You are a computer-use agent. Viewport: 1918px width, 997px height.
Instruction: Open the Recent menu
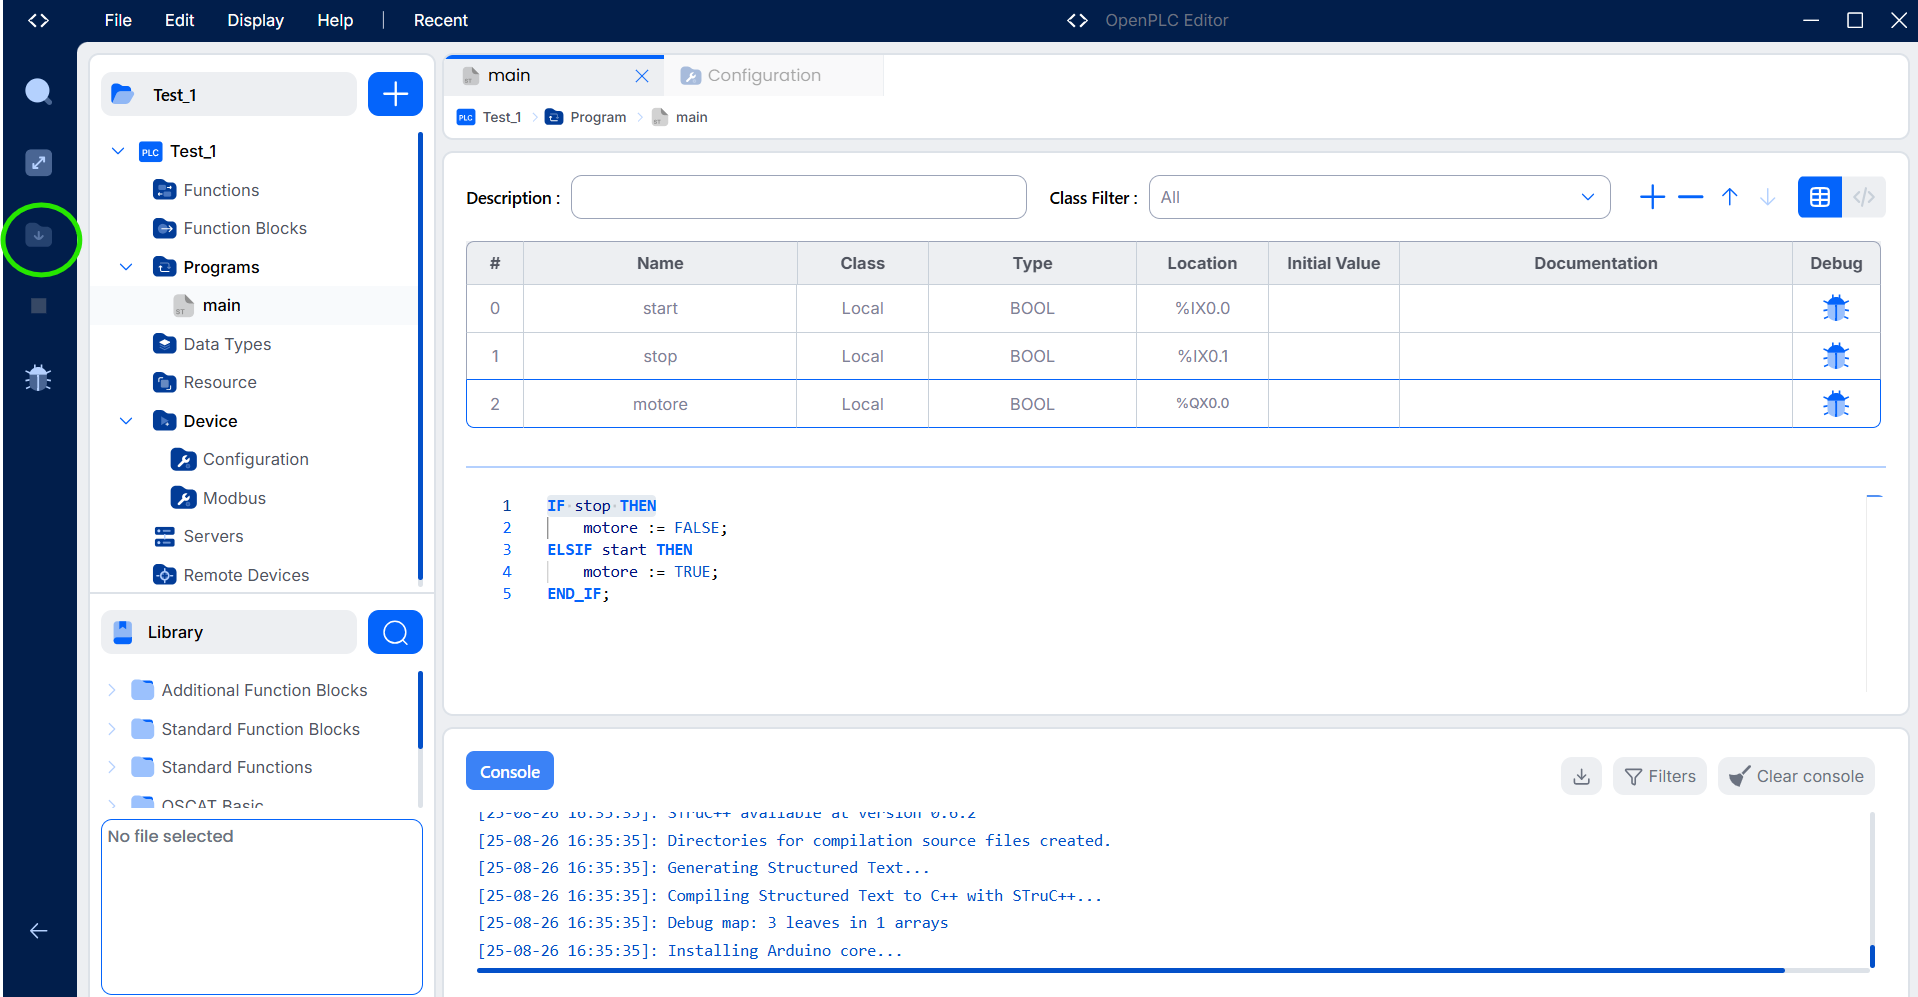[440, 20]
